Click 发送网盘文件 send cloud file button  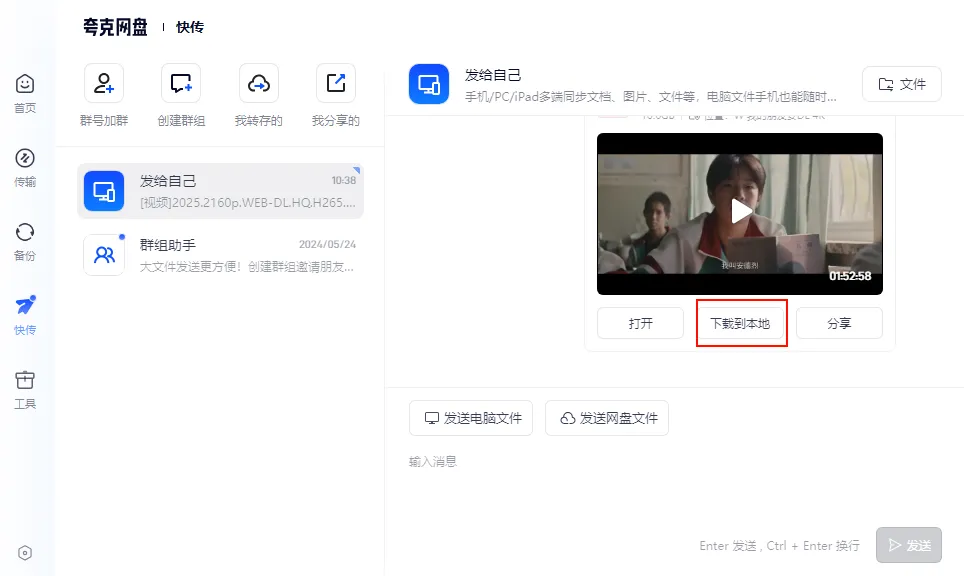[x=607, y=418]
